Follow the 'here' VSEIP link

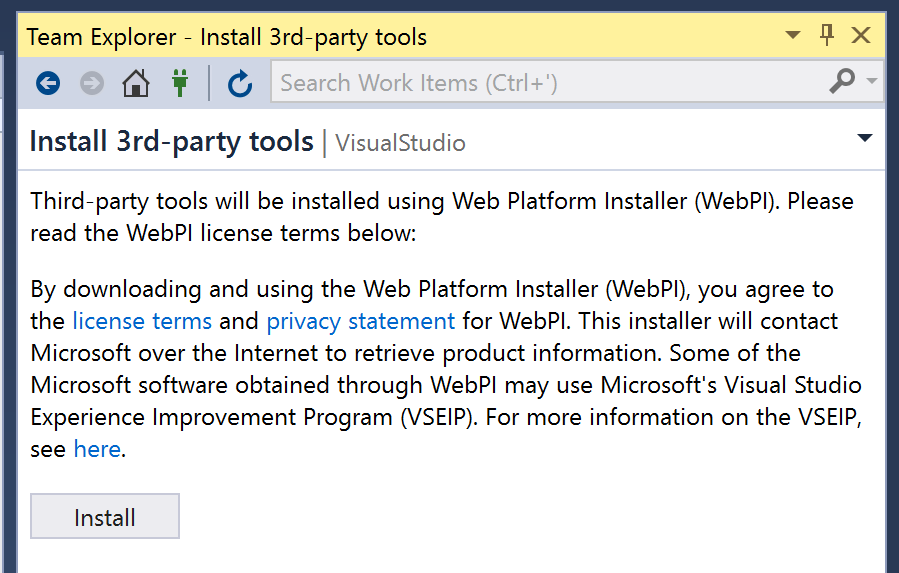click(97, 450)
